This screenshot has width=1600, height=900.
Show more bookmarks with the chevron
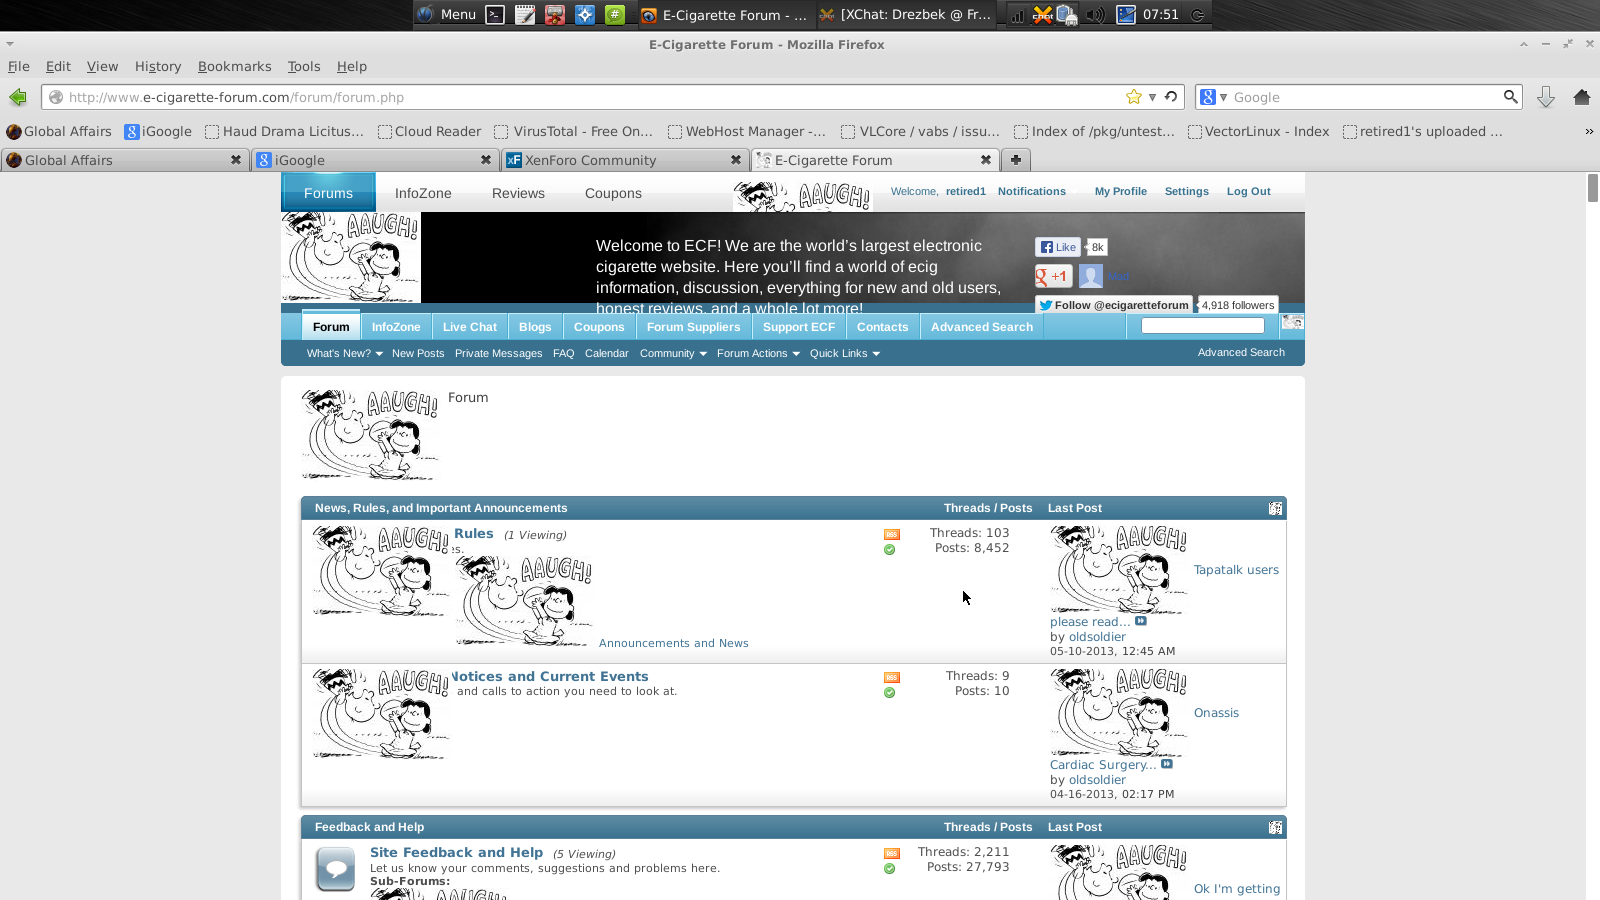pyautogui.click(x=1589, y=131)
